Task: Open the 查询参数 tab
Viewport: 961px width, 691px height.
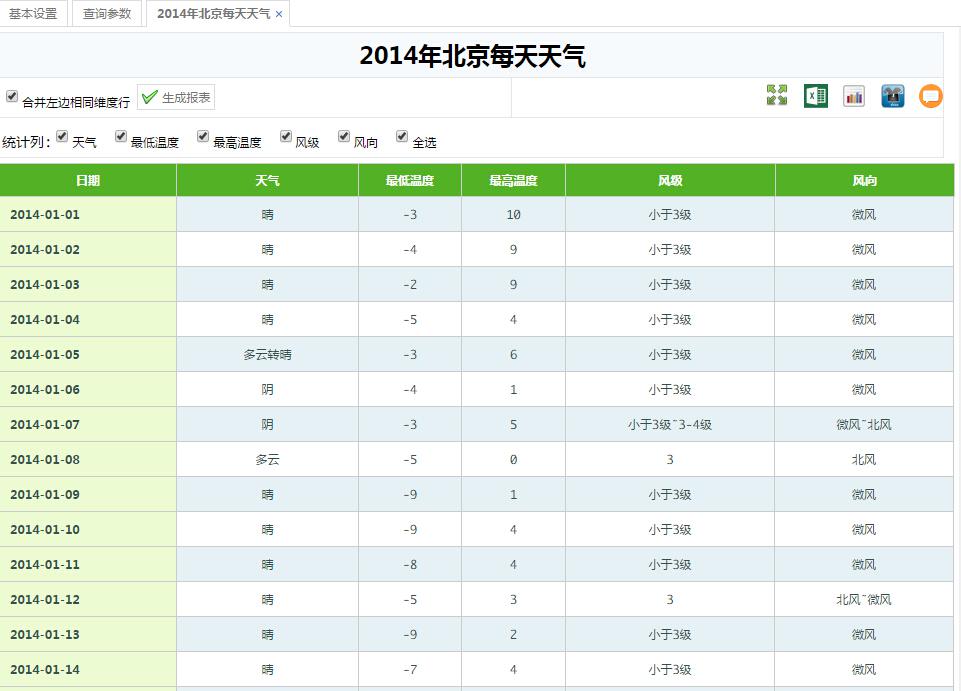Action: [107, 14]
